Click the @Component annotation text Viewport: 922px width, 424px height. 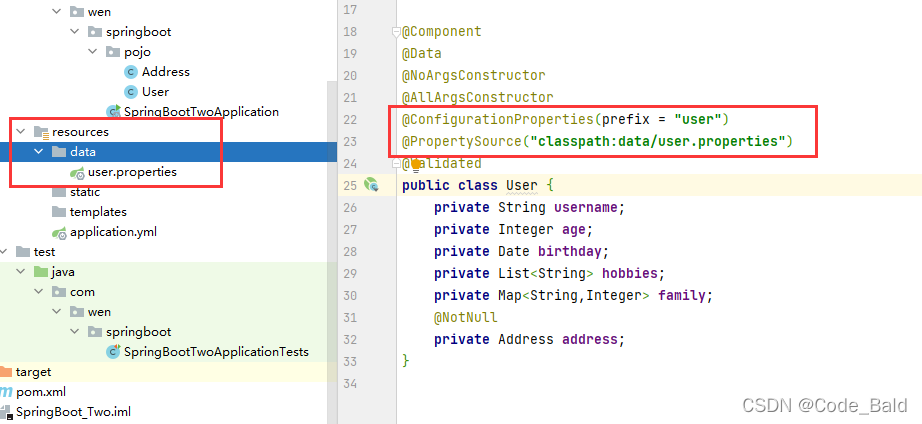tap(442, 31)
